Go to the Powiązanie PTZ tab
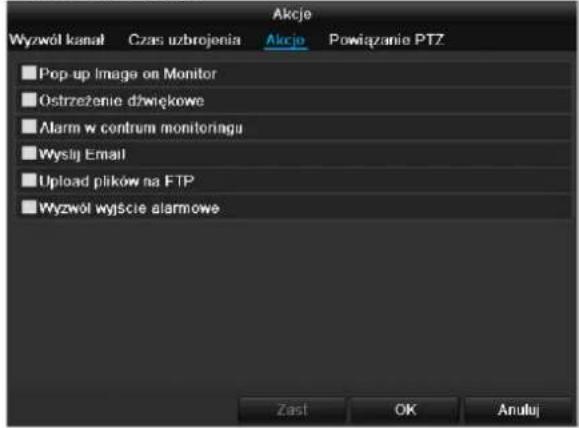Screen dimensions: 579x428 click(386, 40)
